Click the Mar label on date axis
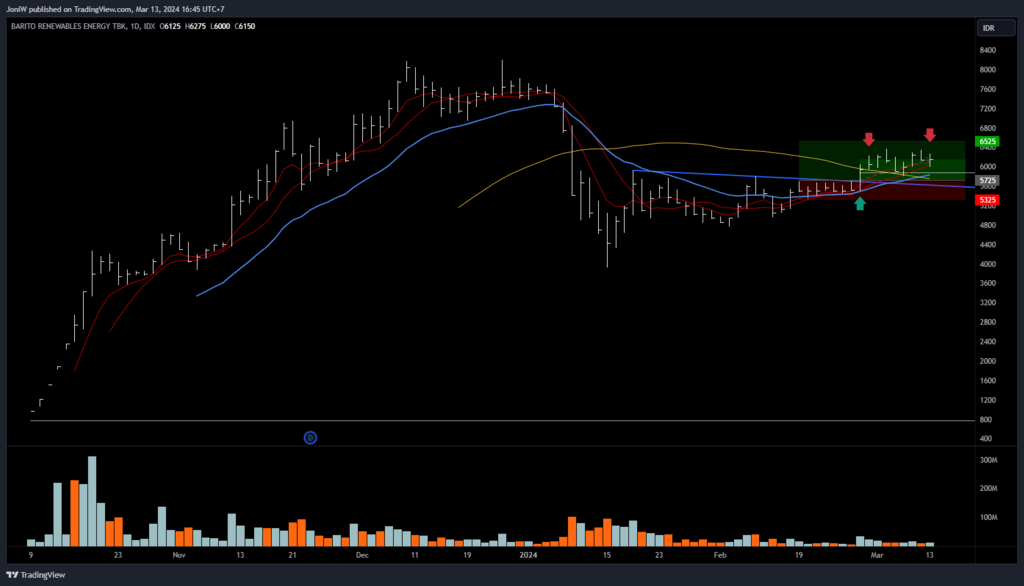This screenshot has height=586, width=1024. tap(877, 553)
